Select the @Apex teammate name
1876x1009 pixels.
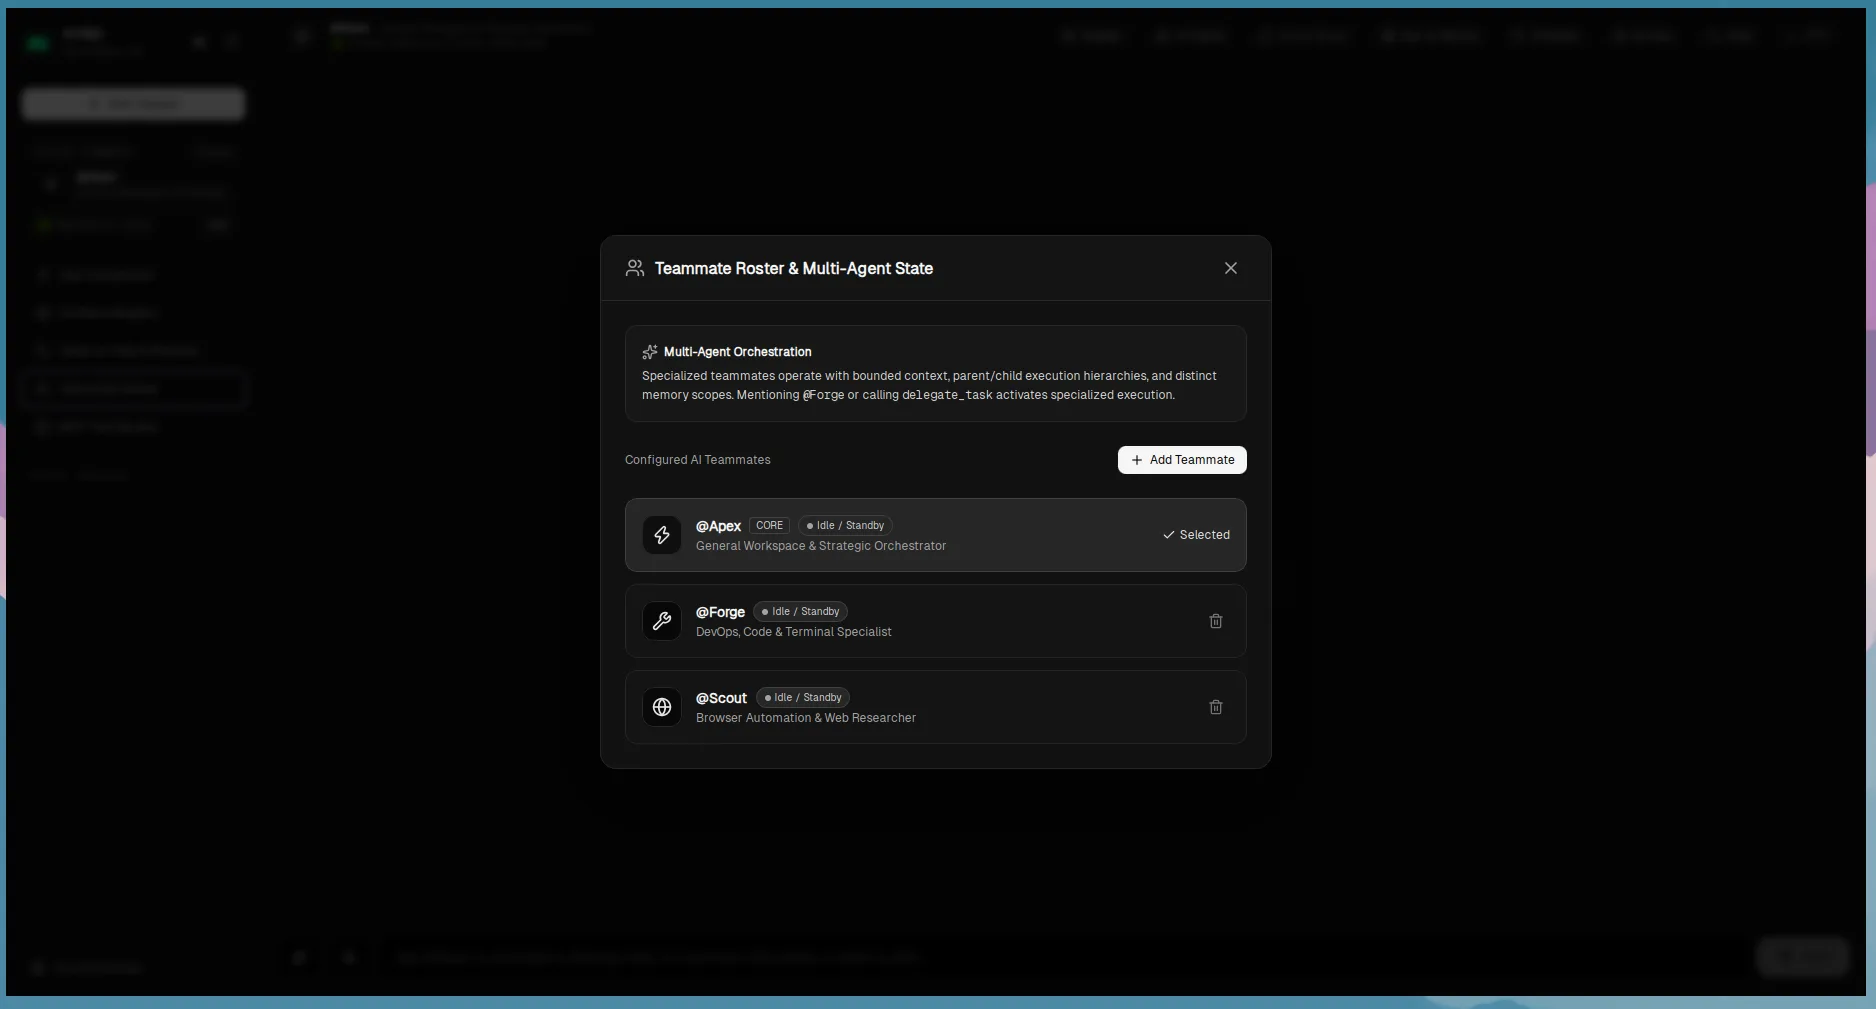pos(718,526)
